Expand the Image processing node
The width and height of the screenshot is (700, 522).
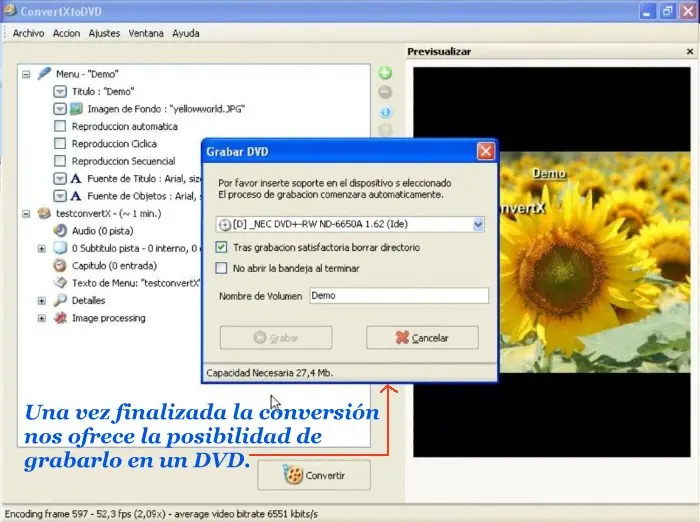(42, 318)
